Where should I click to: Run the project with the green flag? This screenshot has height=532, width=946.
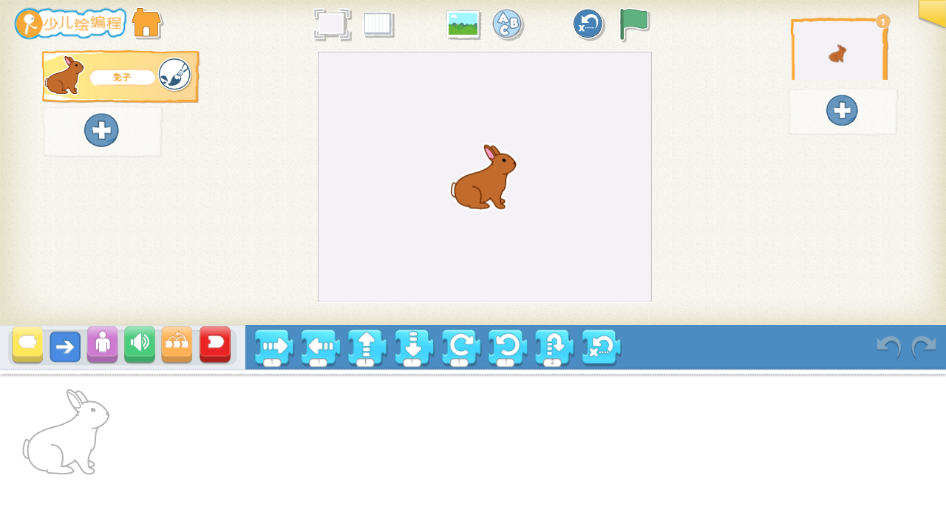point(634,24)
